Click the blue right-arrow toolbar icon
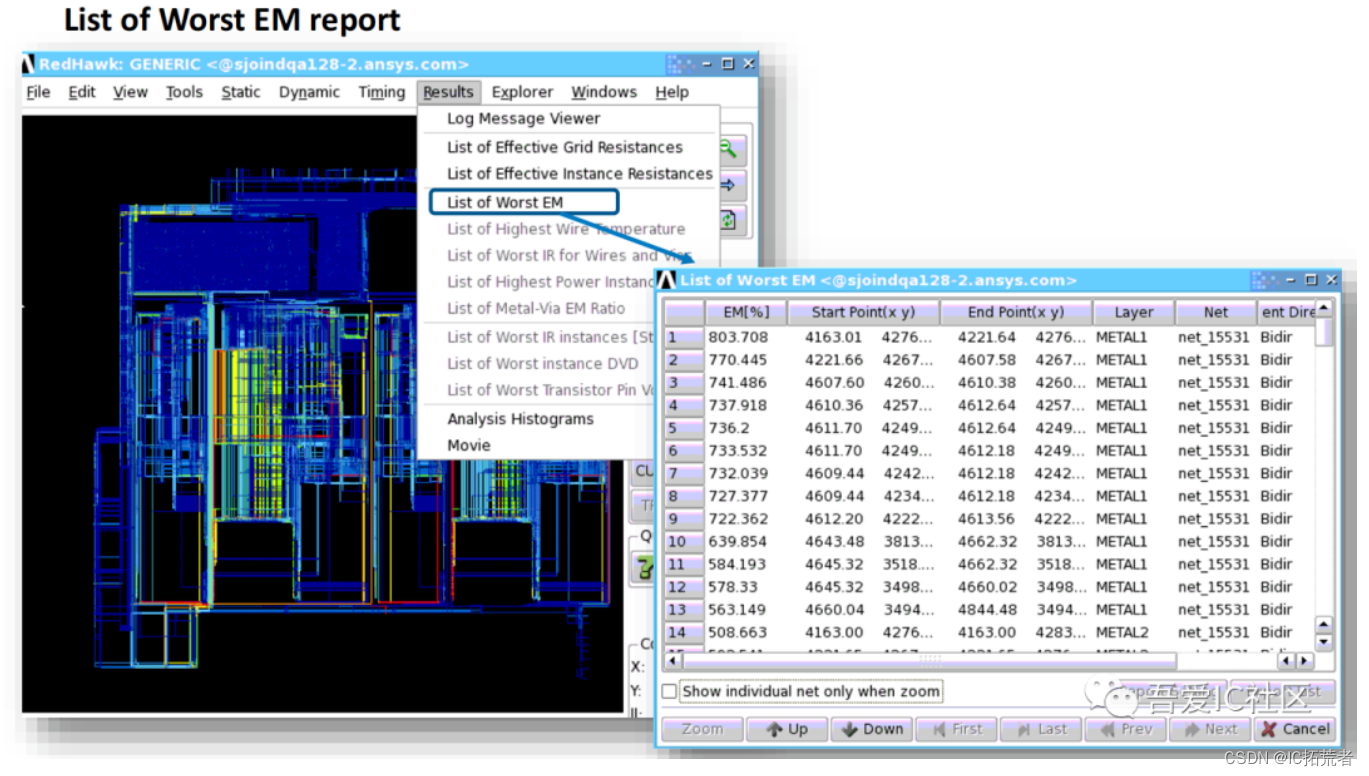The width and height of the screenshot is (1369, 776). click(728, 185)
